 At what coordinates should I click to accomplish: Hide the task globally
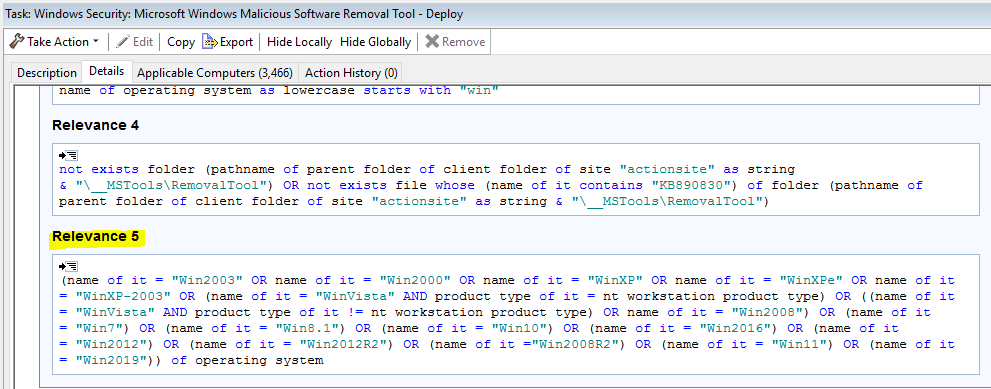tap(375, 42)
